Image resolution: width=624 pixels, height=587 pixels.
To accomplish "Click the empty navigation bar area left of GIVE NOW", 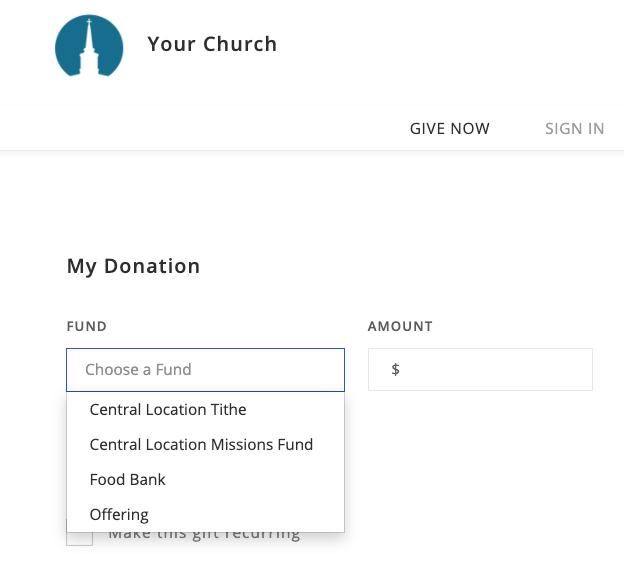I will (199, 129).
